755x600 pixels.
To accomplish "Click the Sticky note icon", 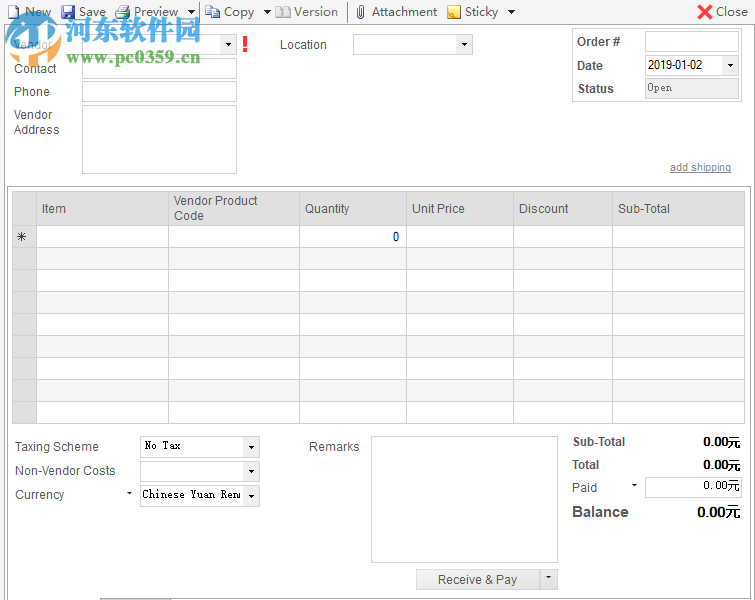I will pyautogui.click(x=454, y=12).
